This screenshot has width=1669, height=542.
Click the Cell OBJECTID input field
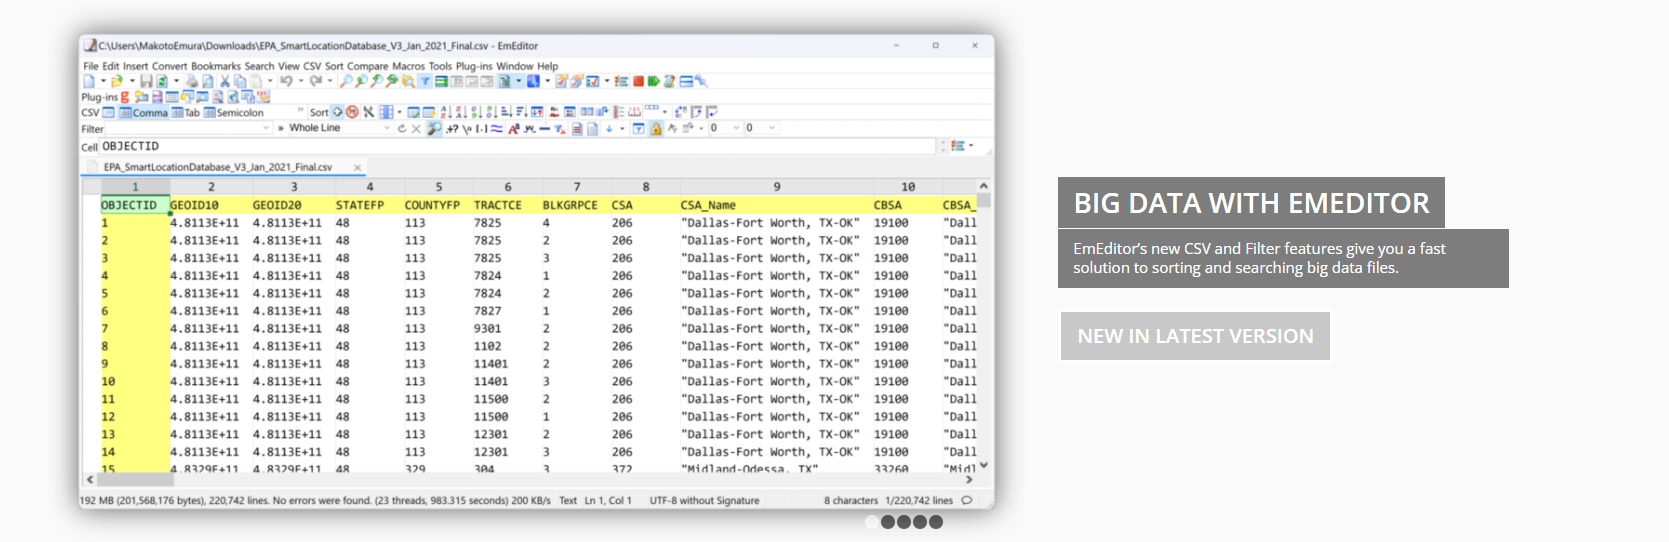pyautogui.click(x=518, y=146)
